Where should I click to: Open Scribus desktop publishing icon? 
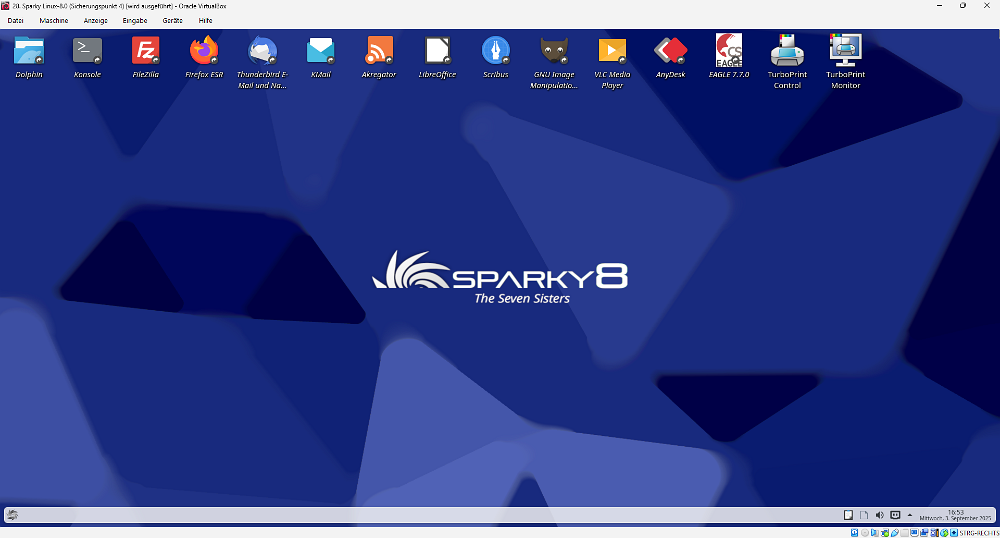[x=495, y=51]
